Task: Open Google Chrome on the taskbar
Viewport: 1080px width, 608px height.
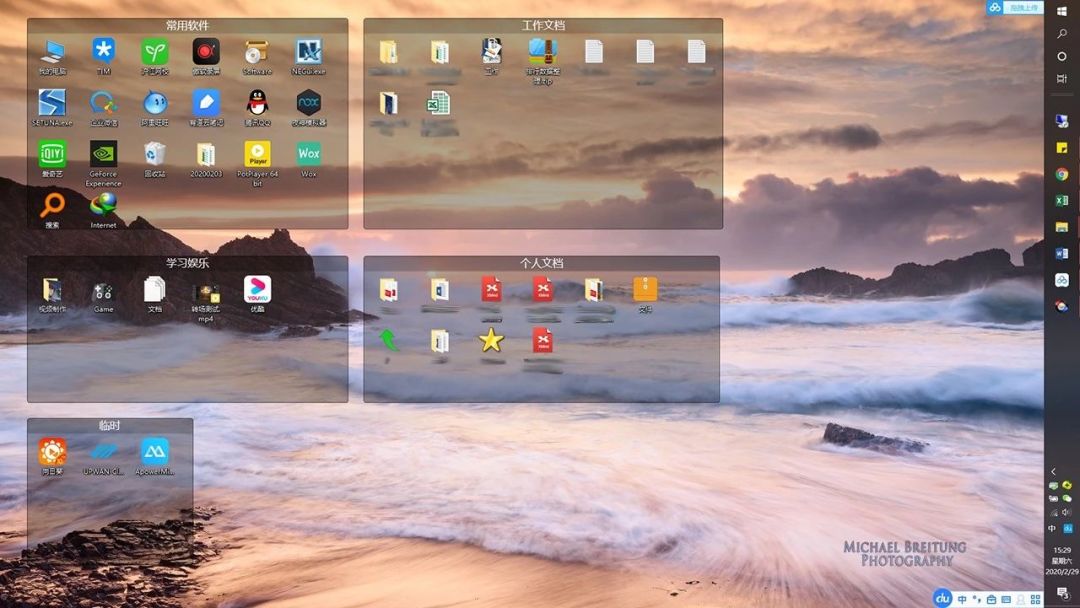Action: pyautogui.click(x=1061, y=174)
